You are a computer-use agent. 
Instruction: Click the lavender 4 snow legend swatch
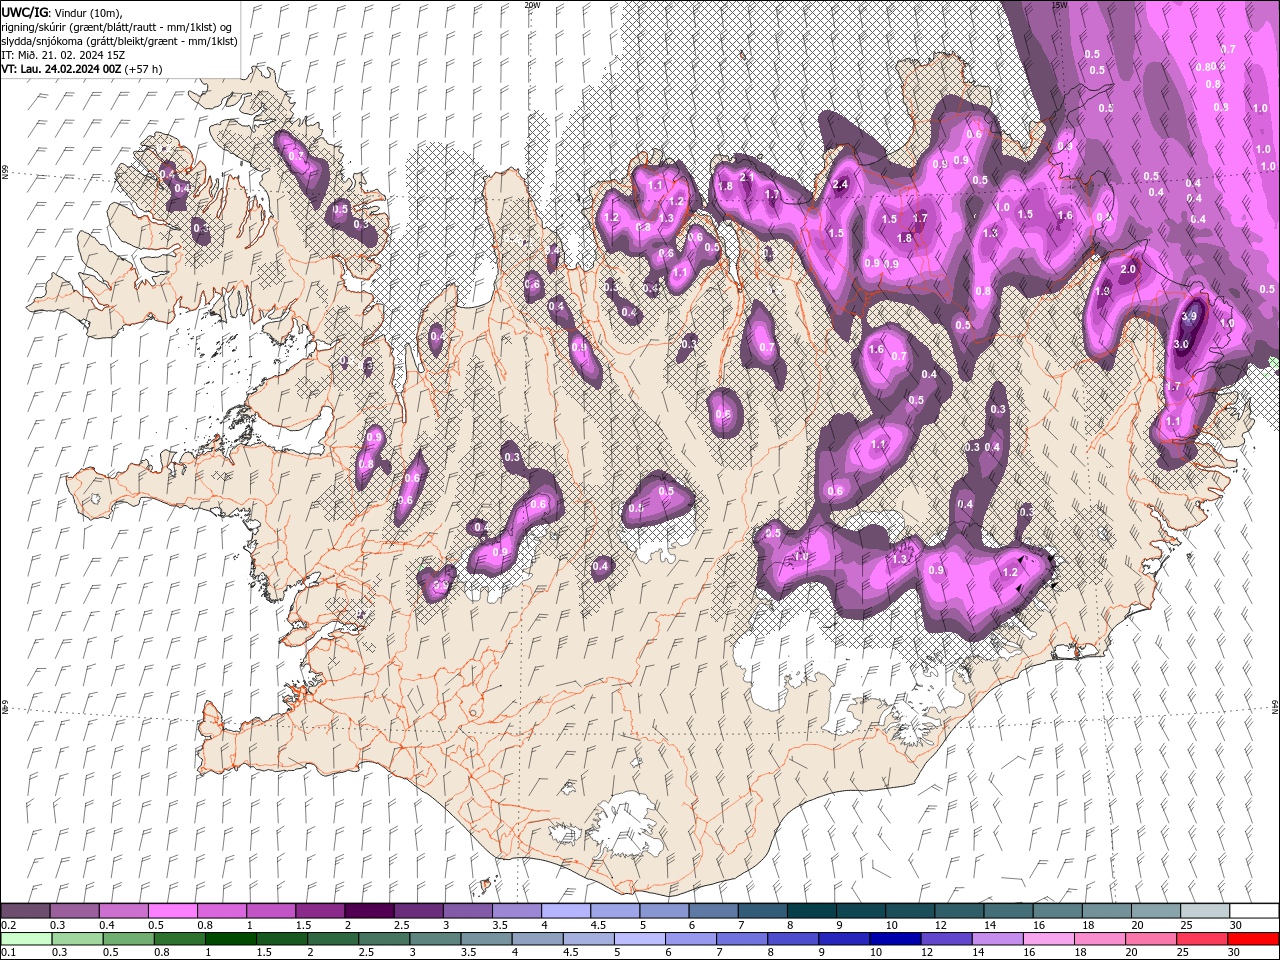(564, 911)
